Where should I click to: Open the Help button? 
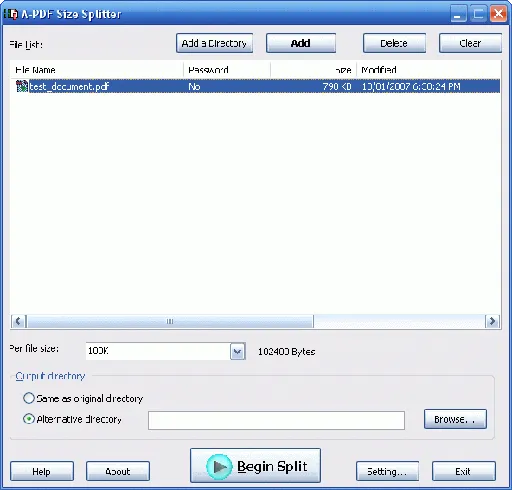click(42, 471)
